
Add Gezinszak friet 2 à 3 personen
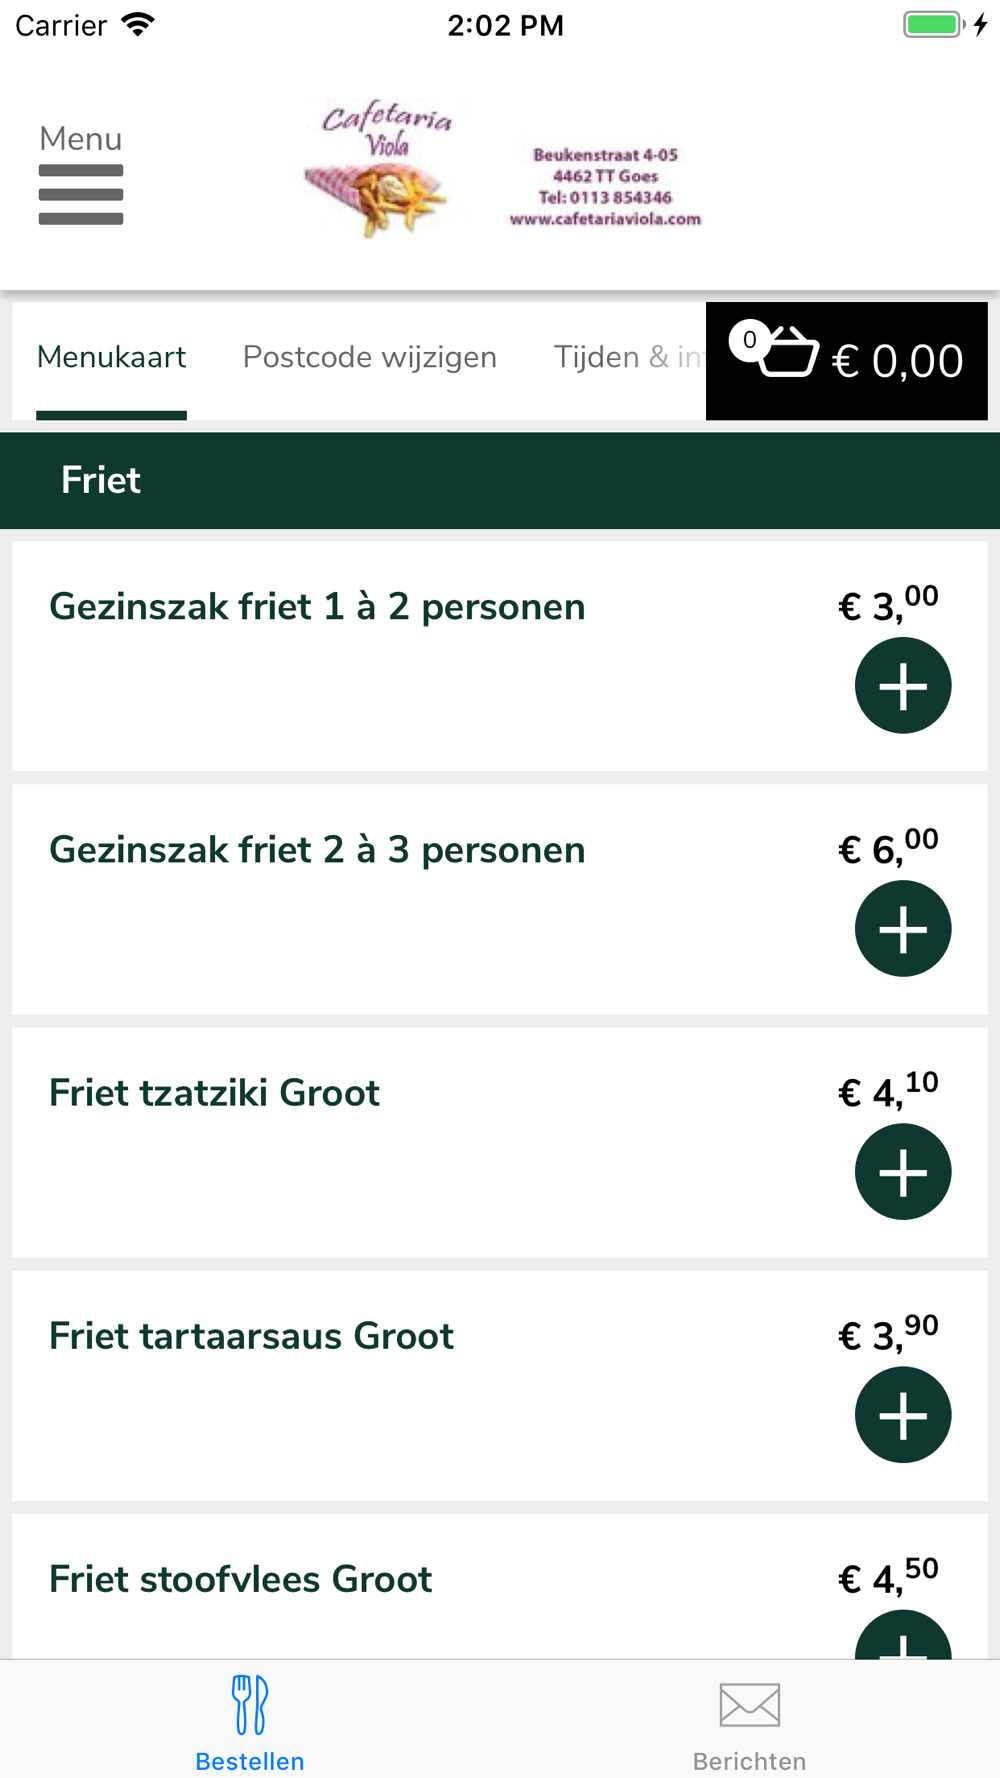pos(902,929)
